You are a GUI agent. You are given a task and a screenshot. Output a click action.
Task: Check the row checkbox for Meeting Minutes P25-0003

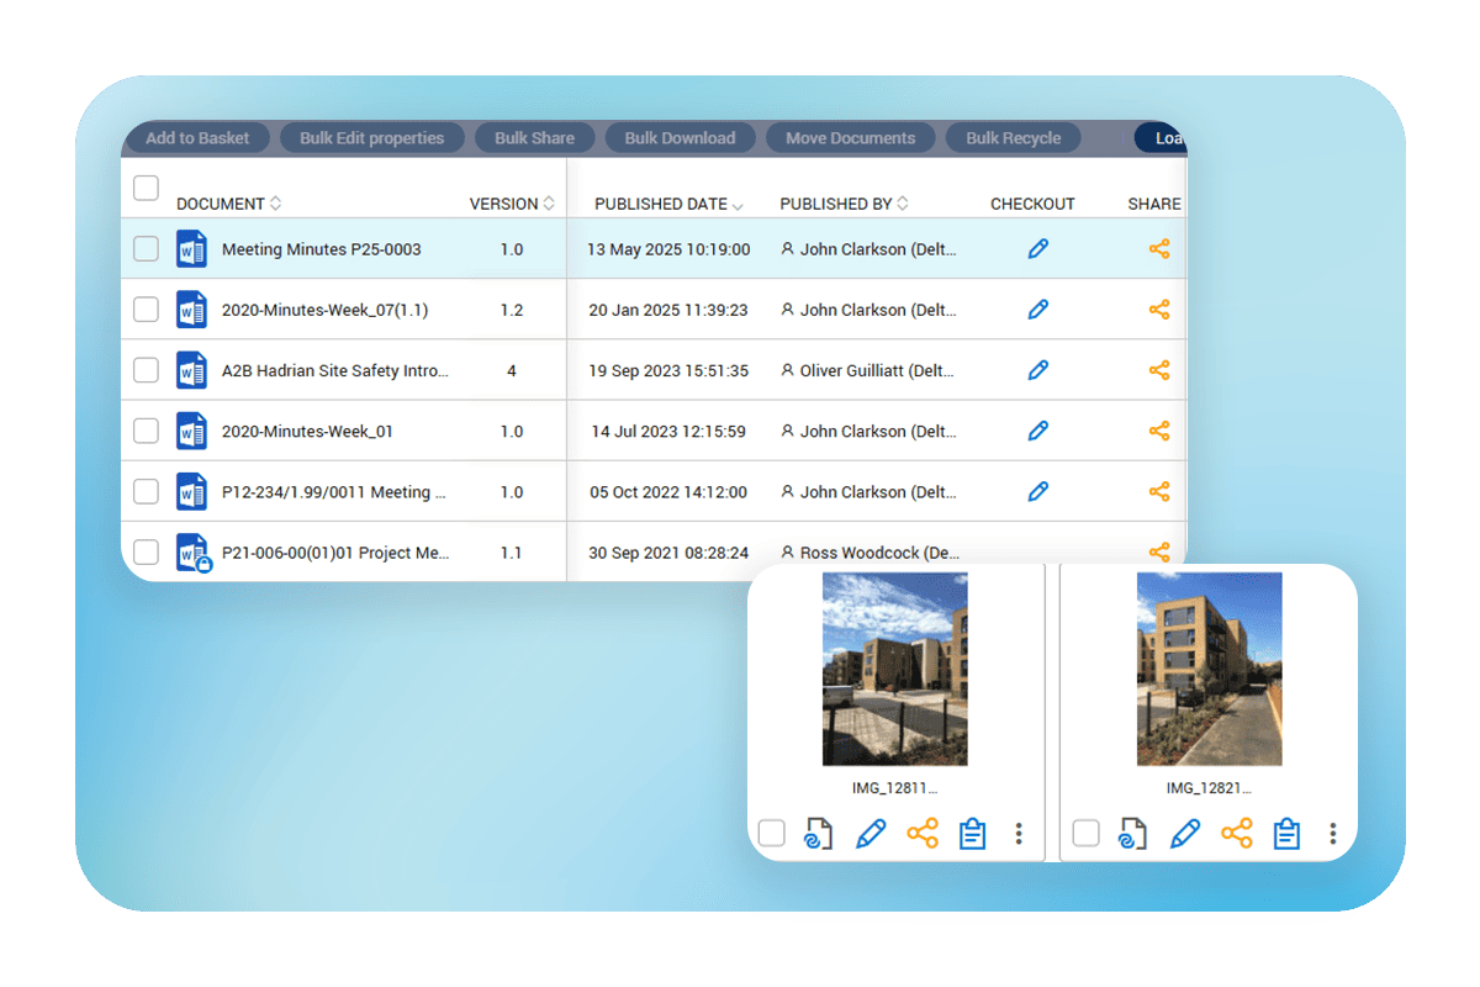pos(145,248)
